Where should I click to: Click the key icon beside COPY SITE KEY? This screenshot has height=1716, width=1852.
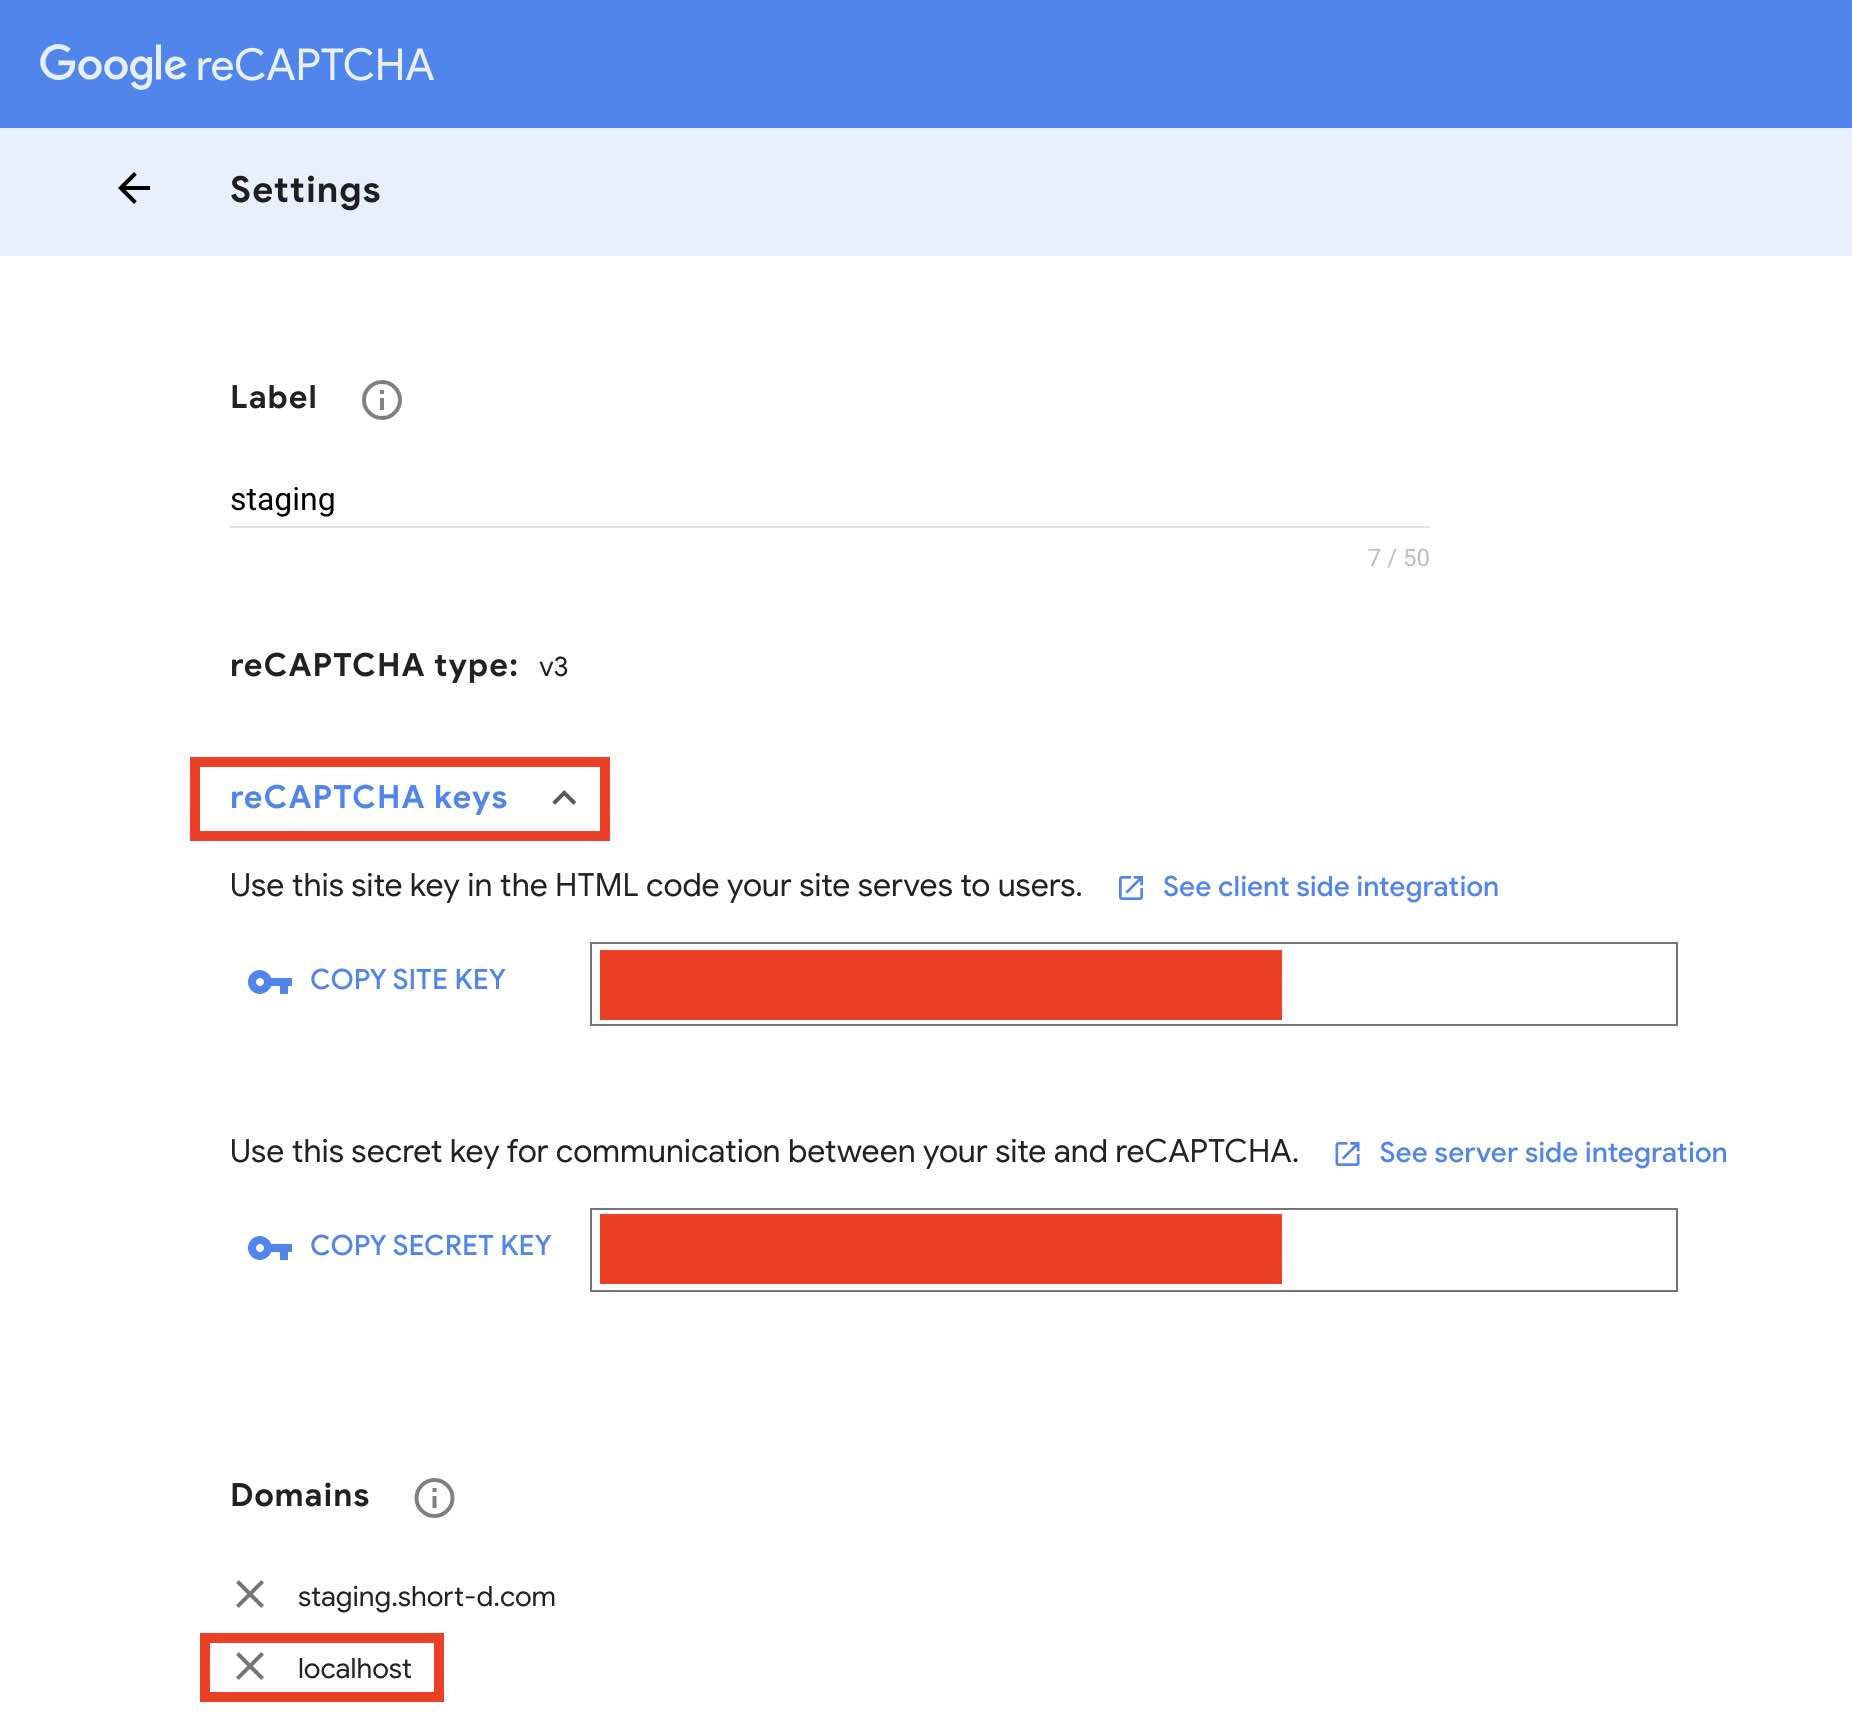coord(270,982)
